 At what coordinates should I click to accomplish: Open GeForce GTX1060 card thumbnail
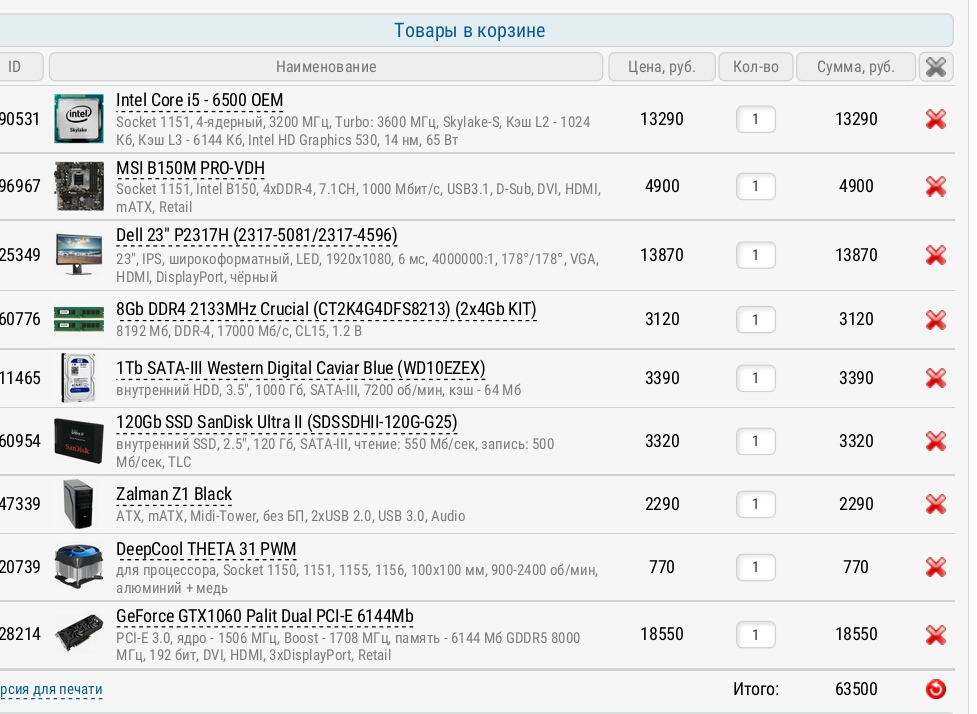pyautogui.click(x=79, y=634)
